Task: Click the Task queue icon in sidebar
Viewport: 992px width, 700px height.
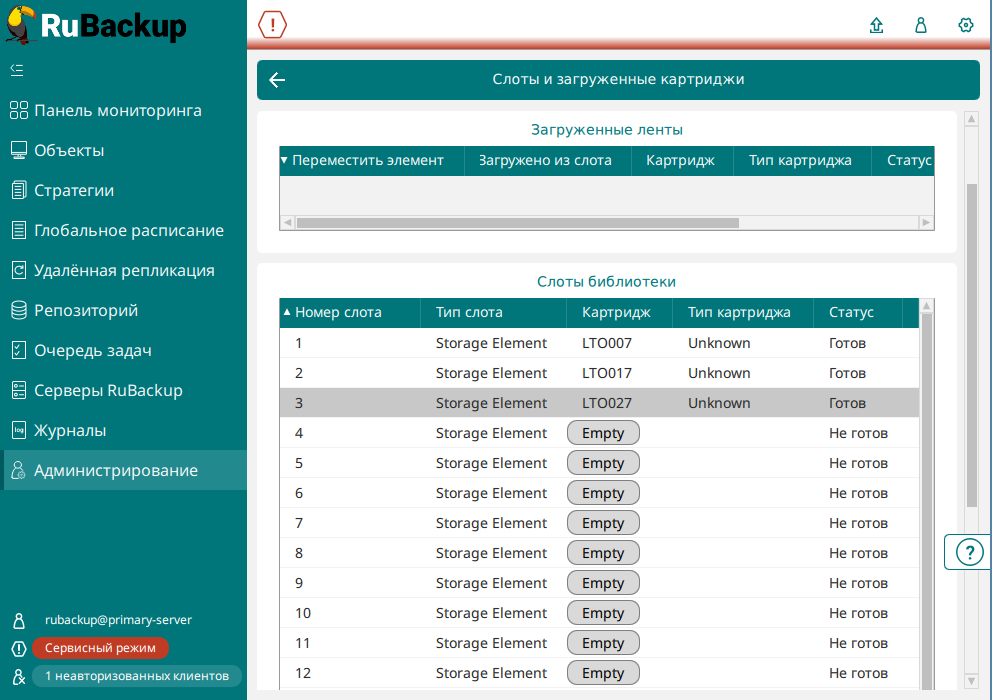Action: click(18, 350)
